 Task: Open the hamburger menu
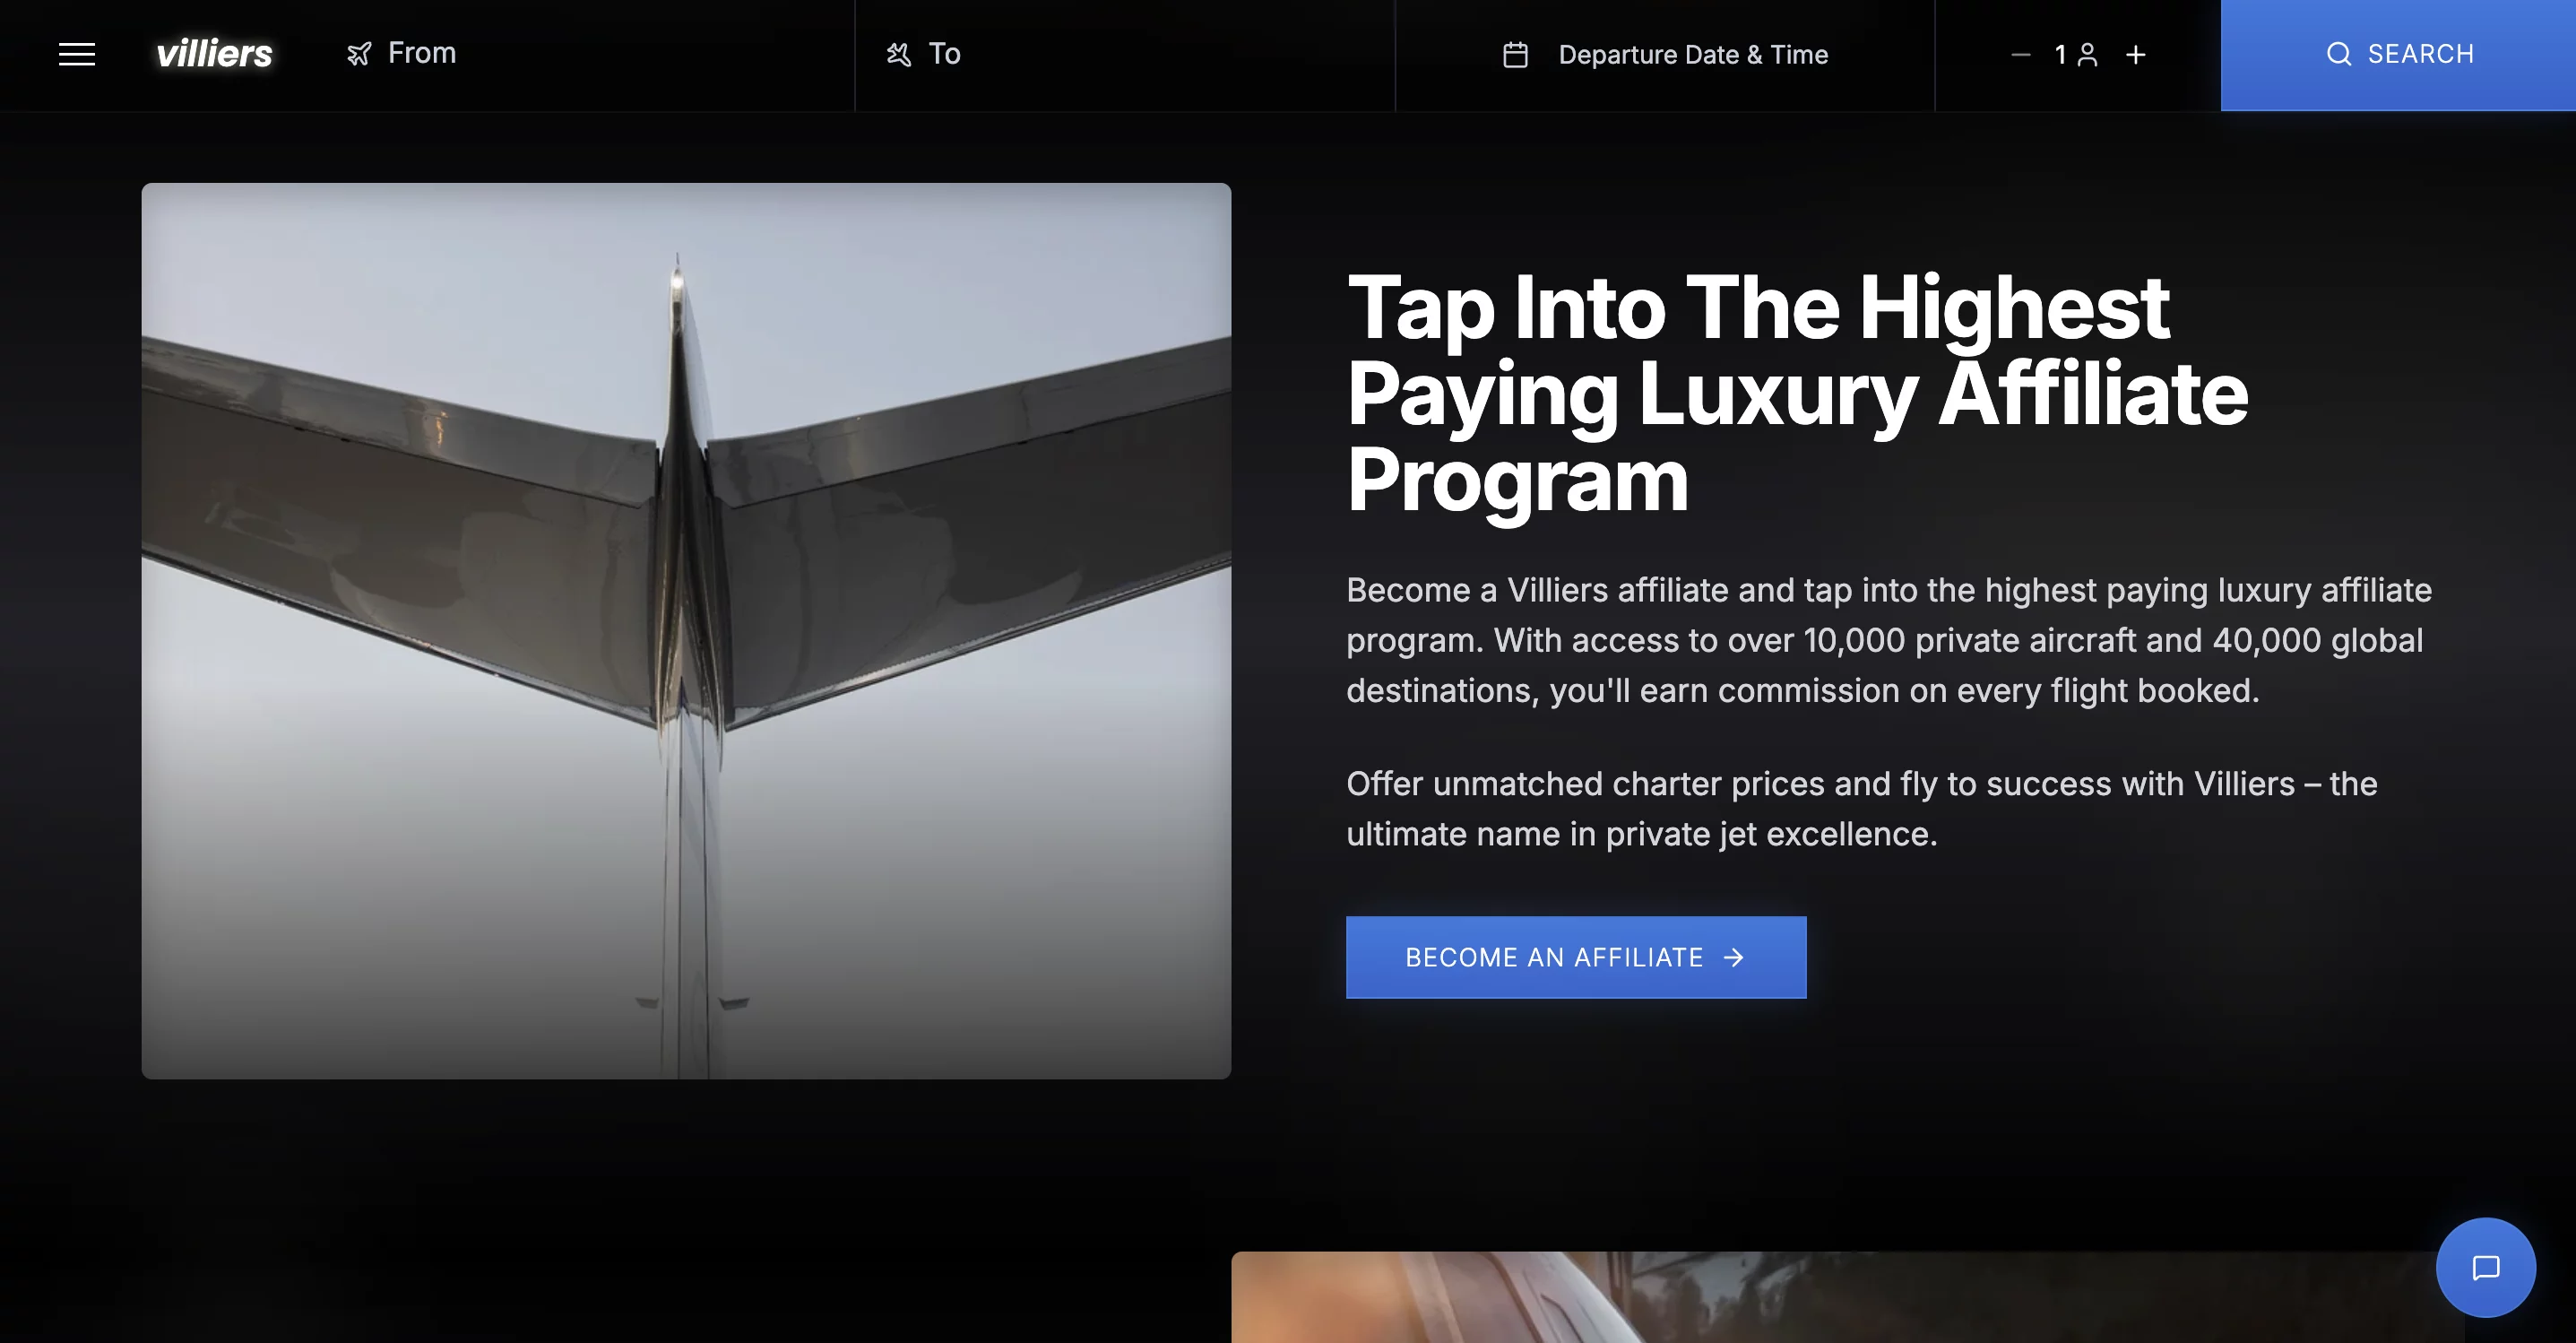[77, 54]
